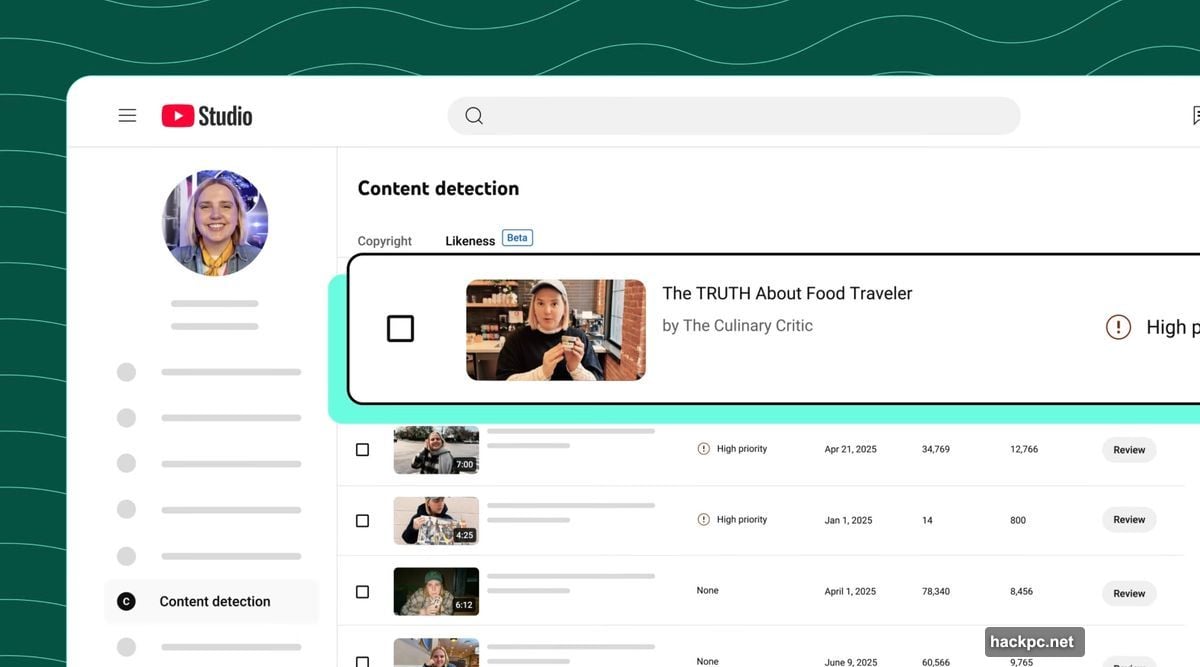This screenshot has height=667, width=1200.
Task: Click Review on the April 1, 2025 row
Action: point(1128,593)
